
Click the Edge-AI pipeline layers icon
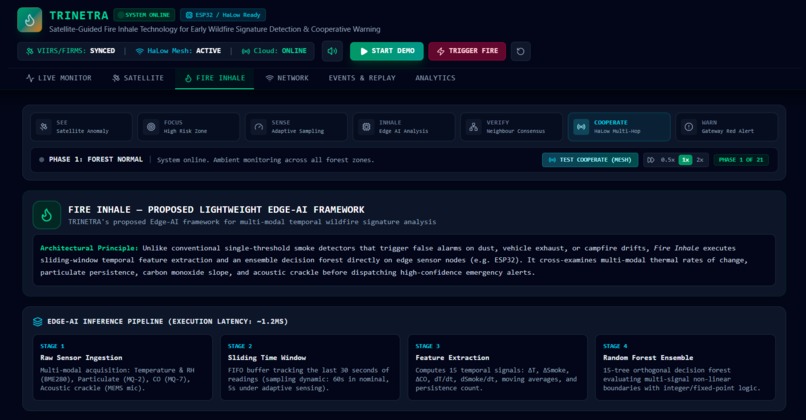tap(38, 322)
